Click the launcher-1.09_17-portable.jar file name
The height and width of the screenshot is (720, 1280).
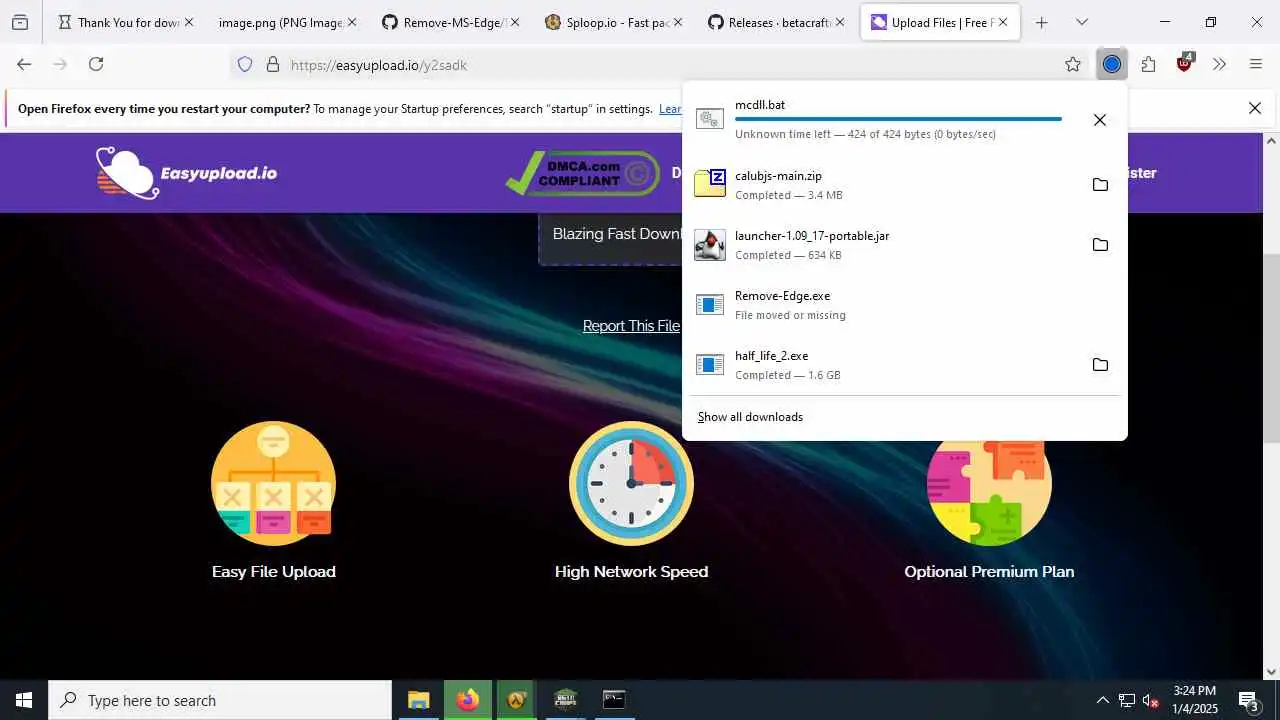click(812, 236)
